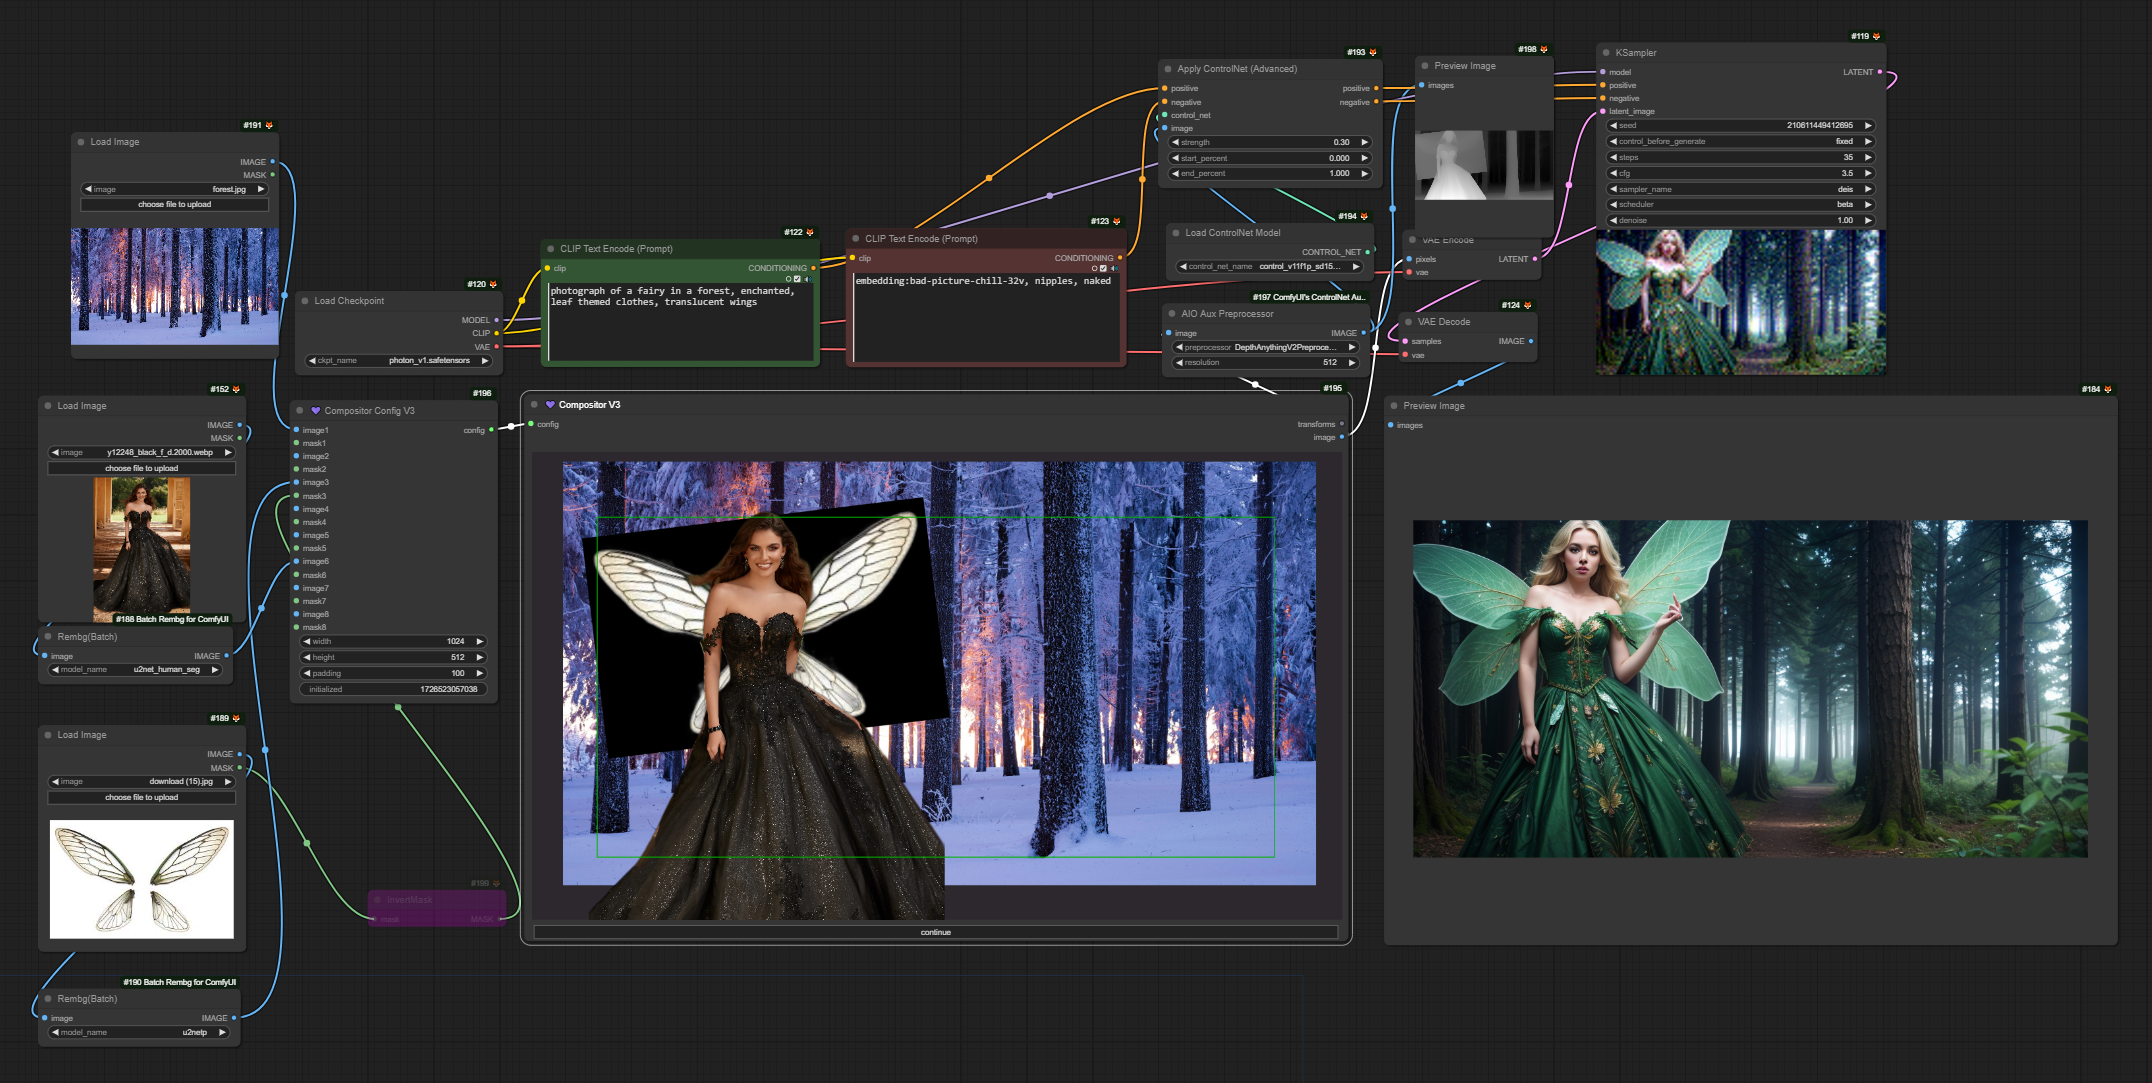Click choose file to upload under forest.jpg

coord(175,204)
